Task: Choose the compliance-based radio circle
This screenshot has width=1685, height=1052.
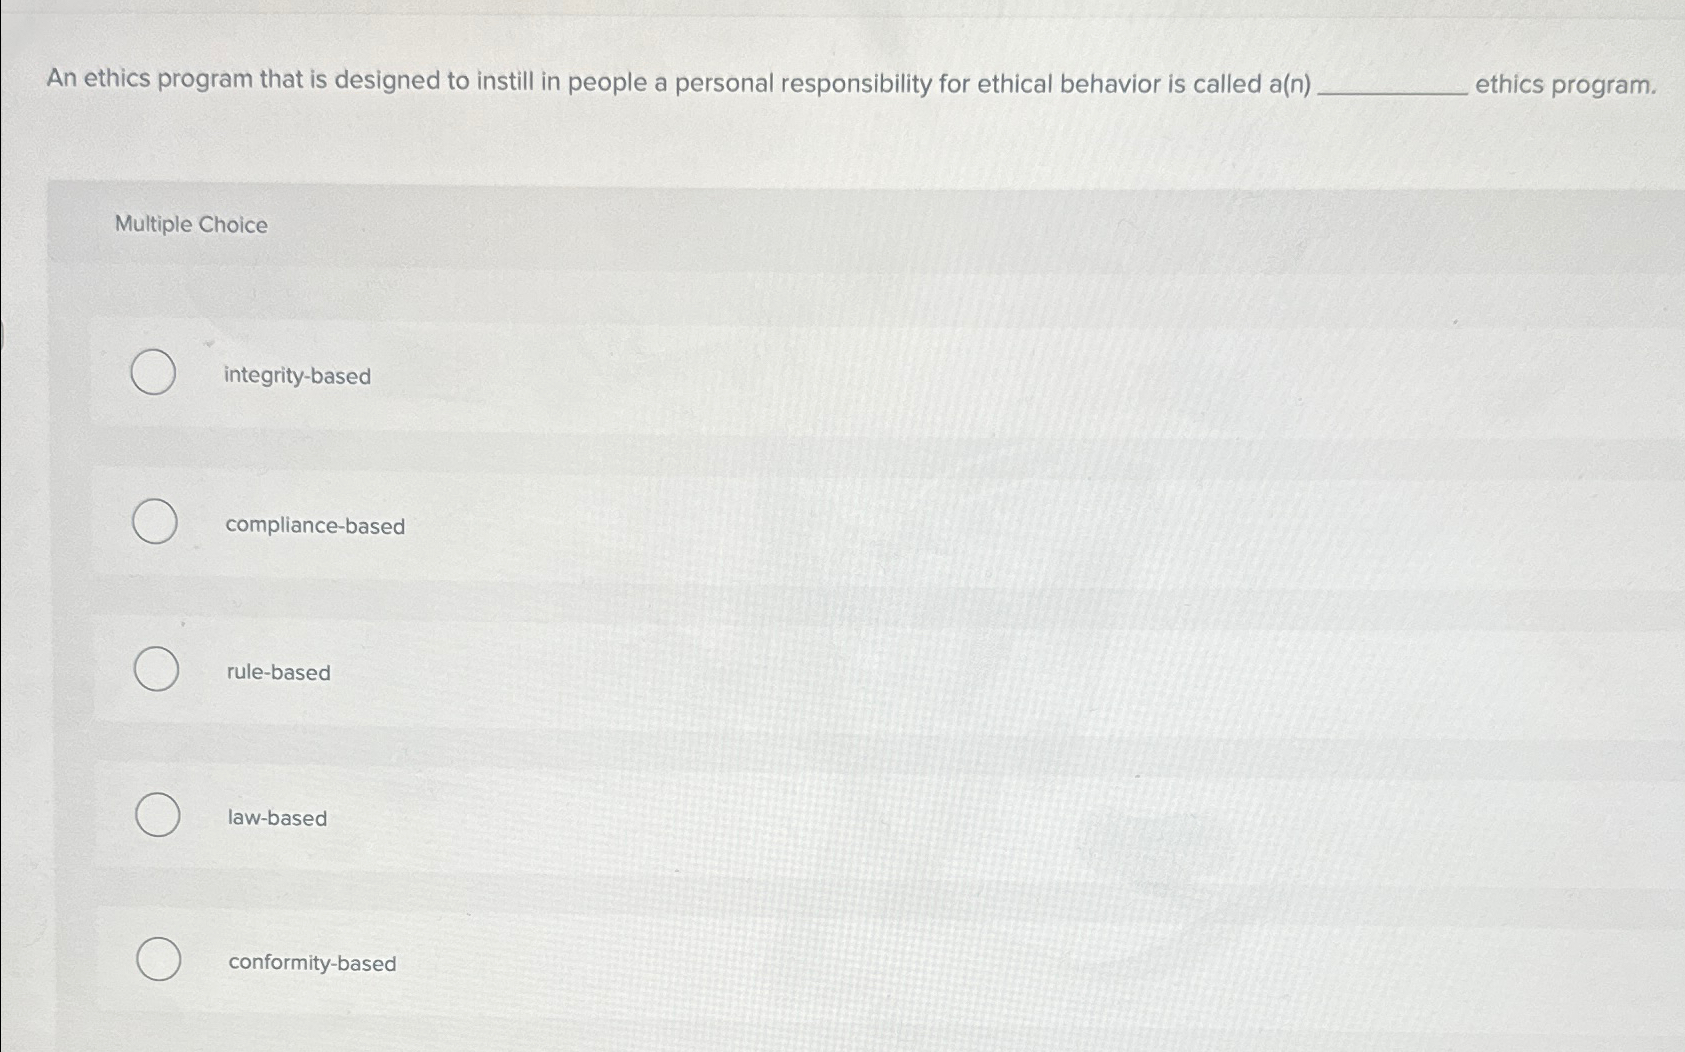Action: tap(155, 522)
